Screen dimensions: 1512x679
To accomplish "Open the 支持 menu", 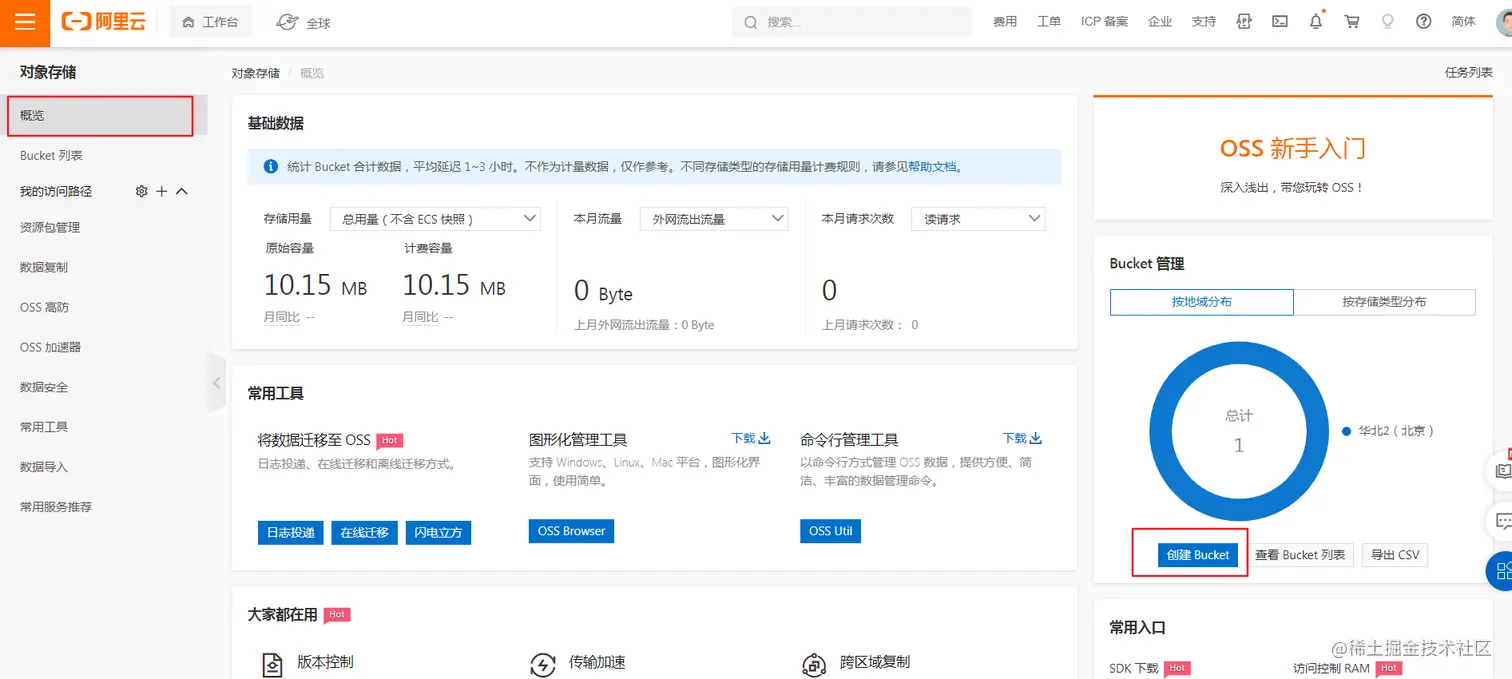I will [x=1204, y=22].
